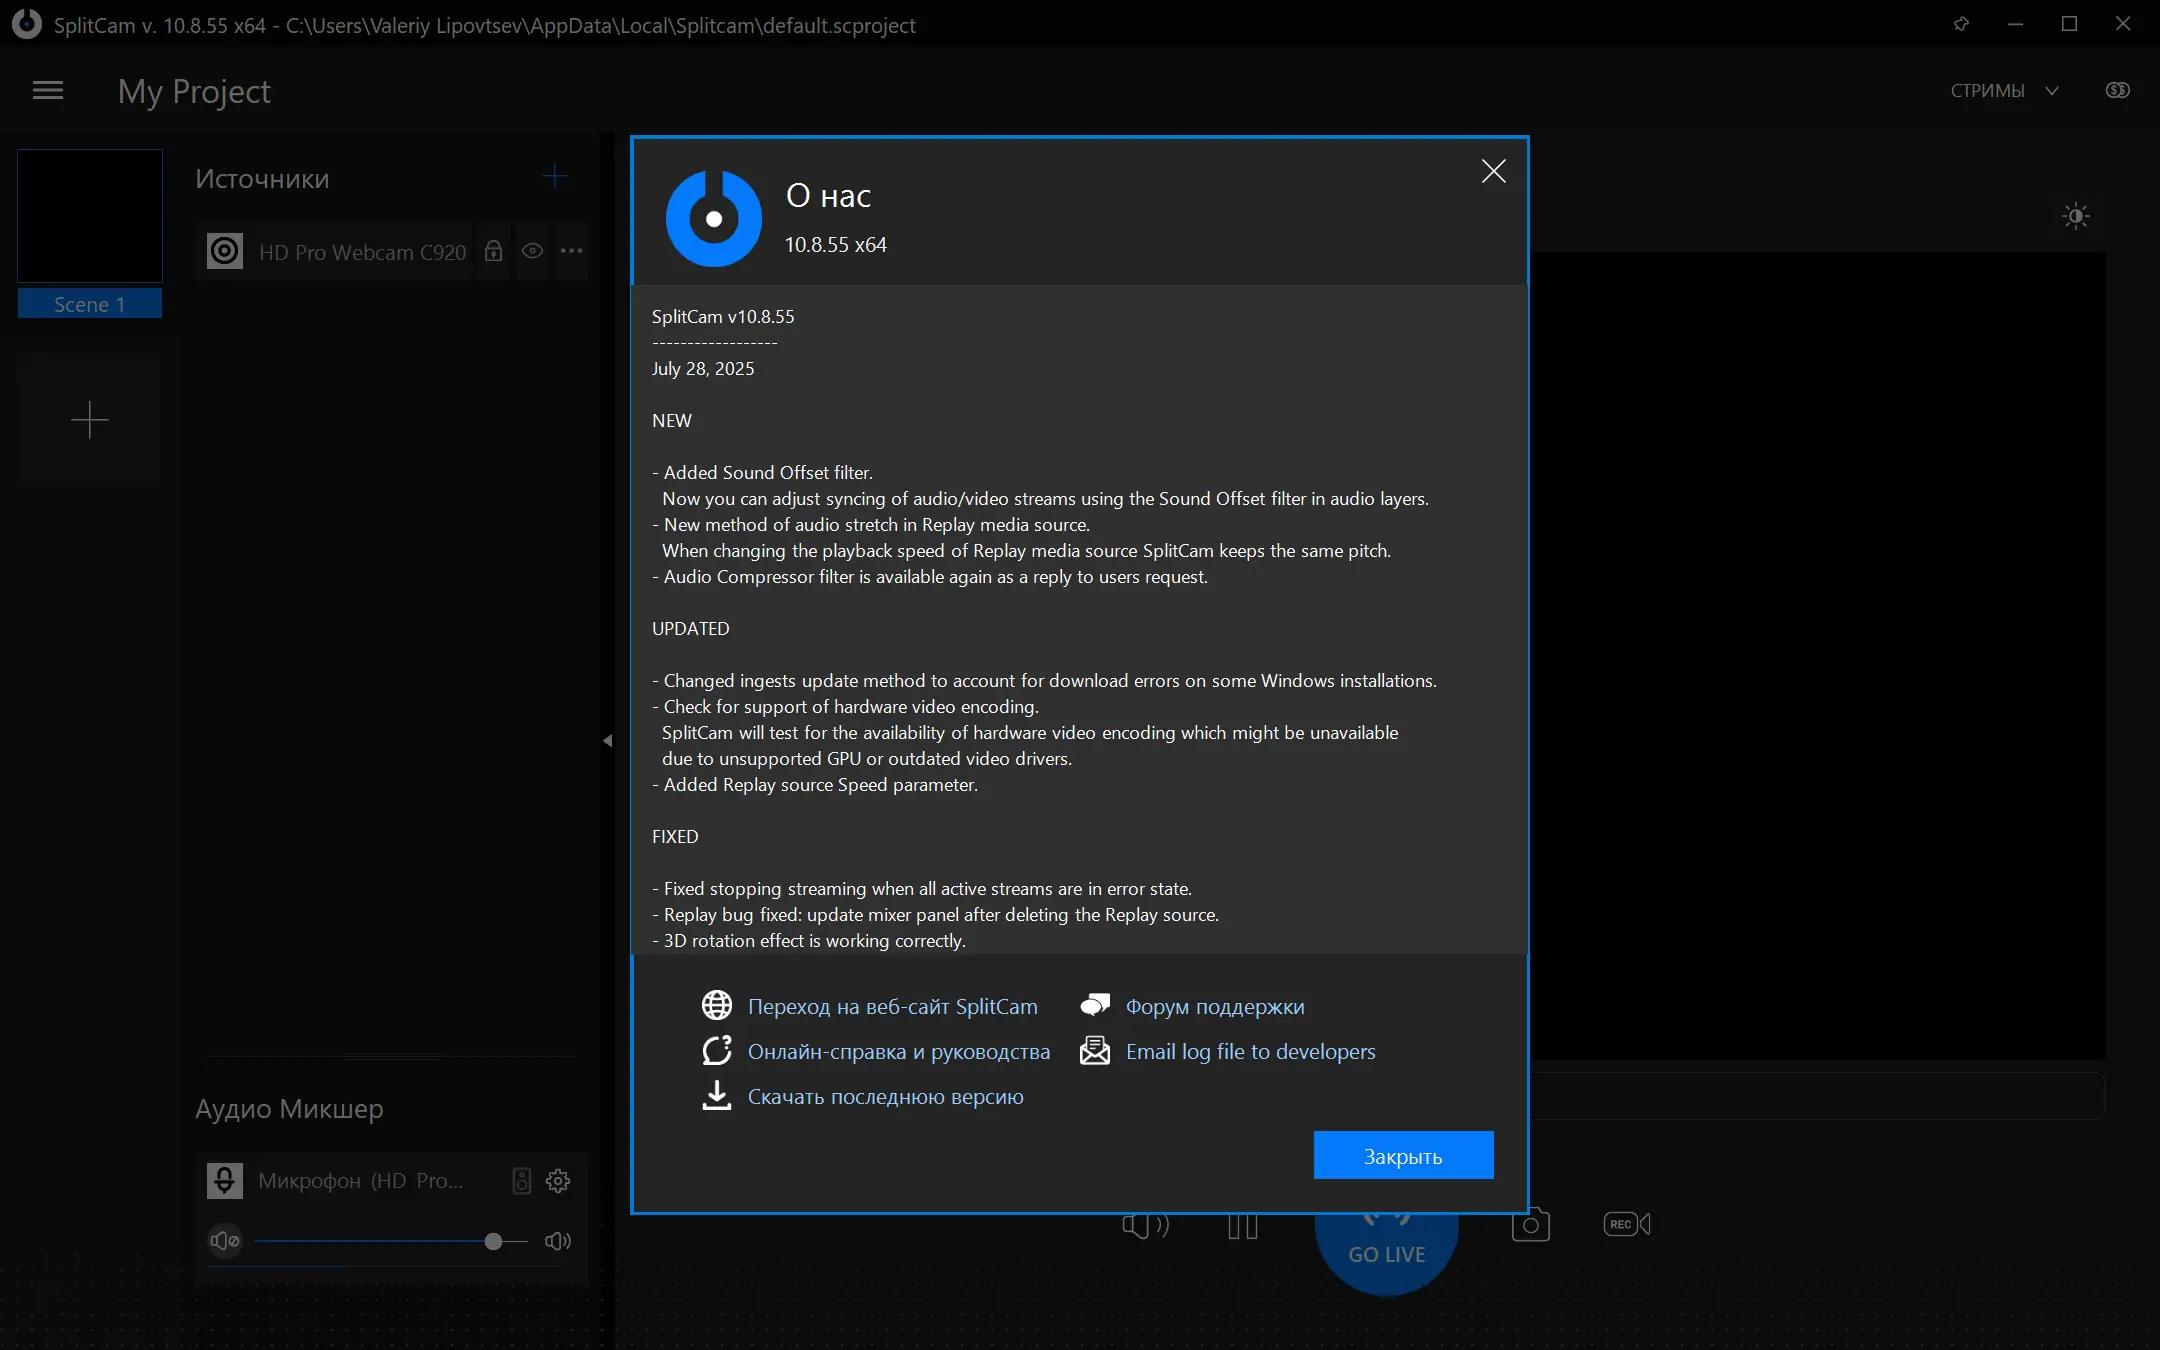Viewport: 2160px width, 1350px height.
Task: Open more options for webcam source
Action: pyautogui.click(x=571, y=251)
